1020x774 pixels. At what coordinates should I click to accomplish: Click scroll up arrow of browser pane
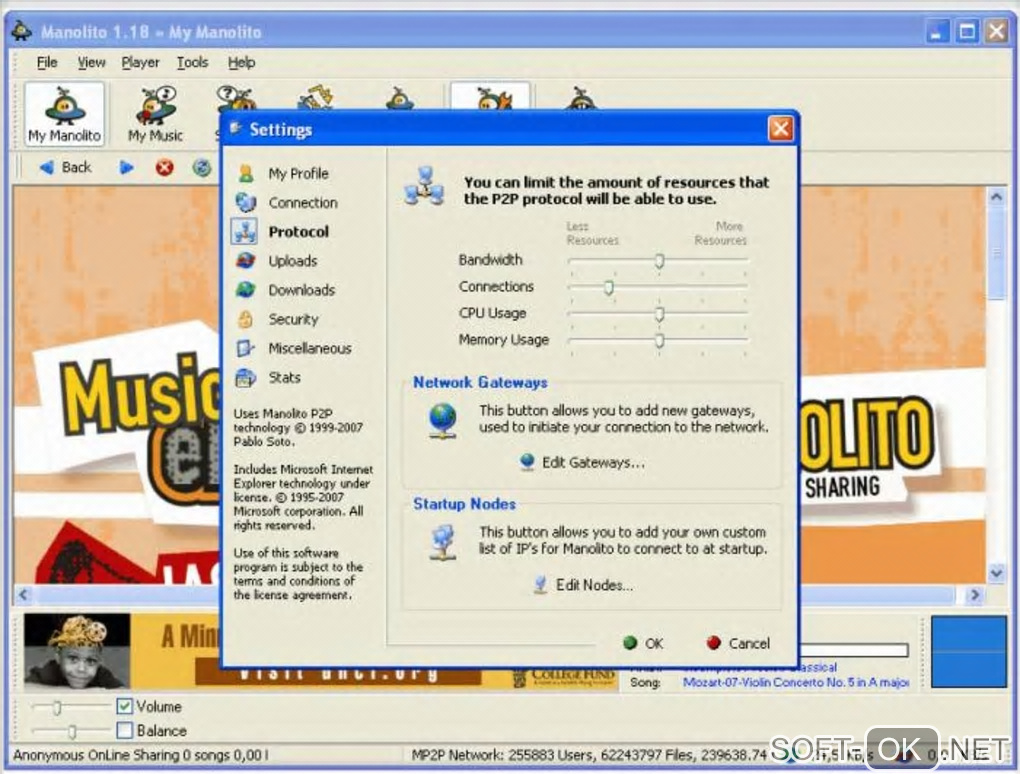click(x=996, y=196)
